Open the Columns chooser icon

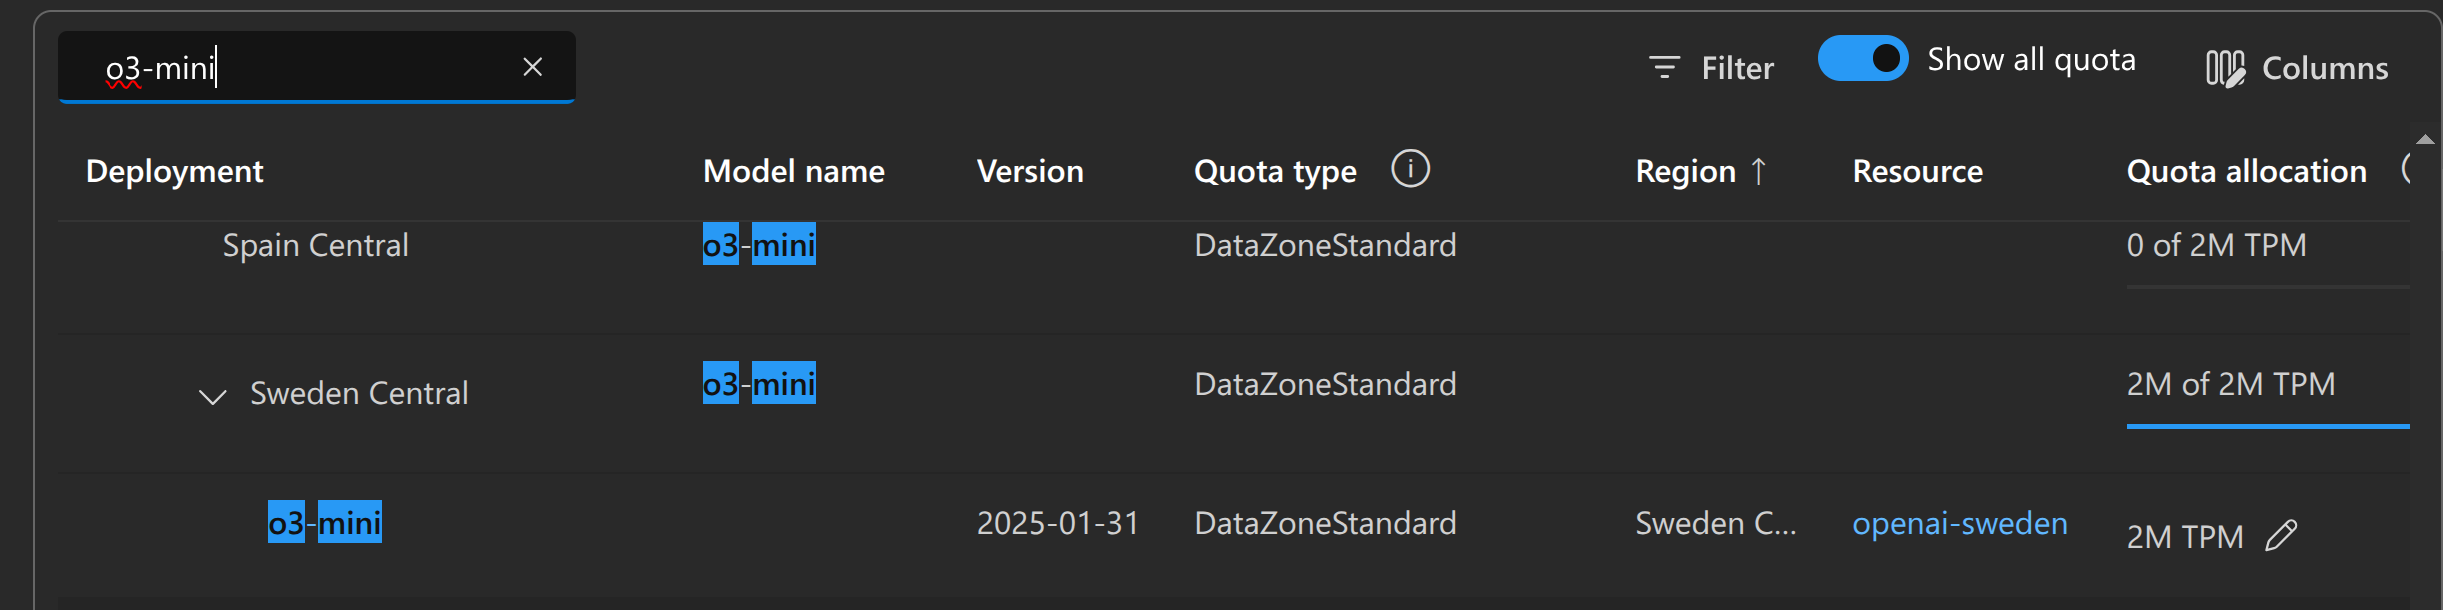pos(2224,68)
